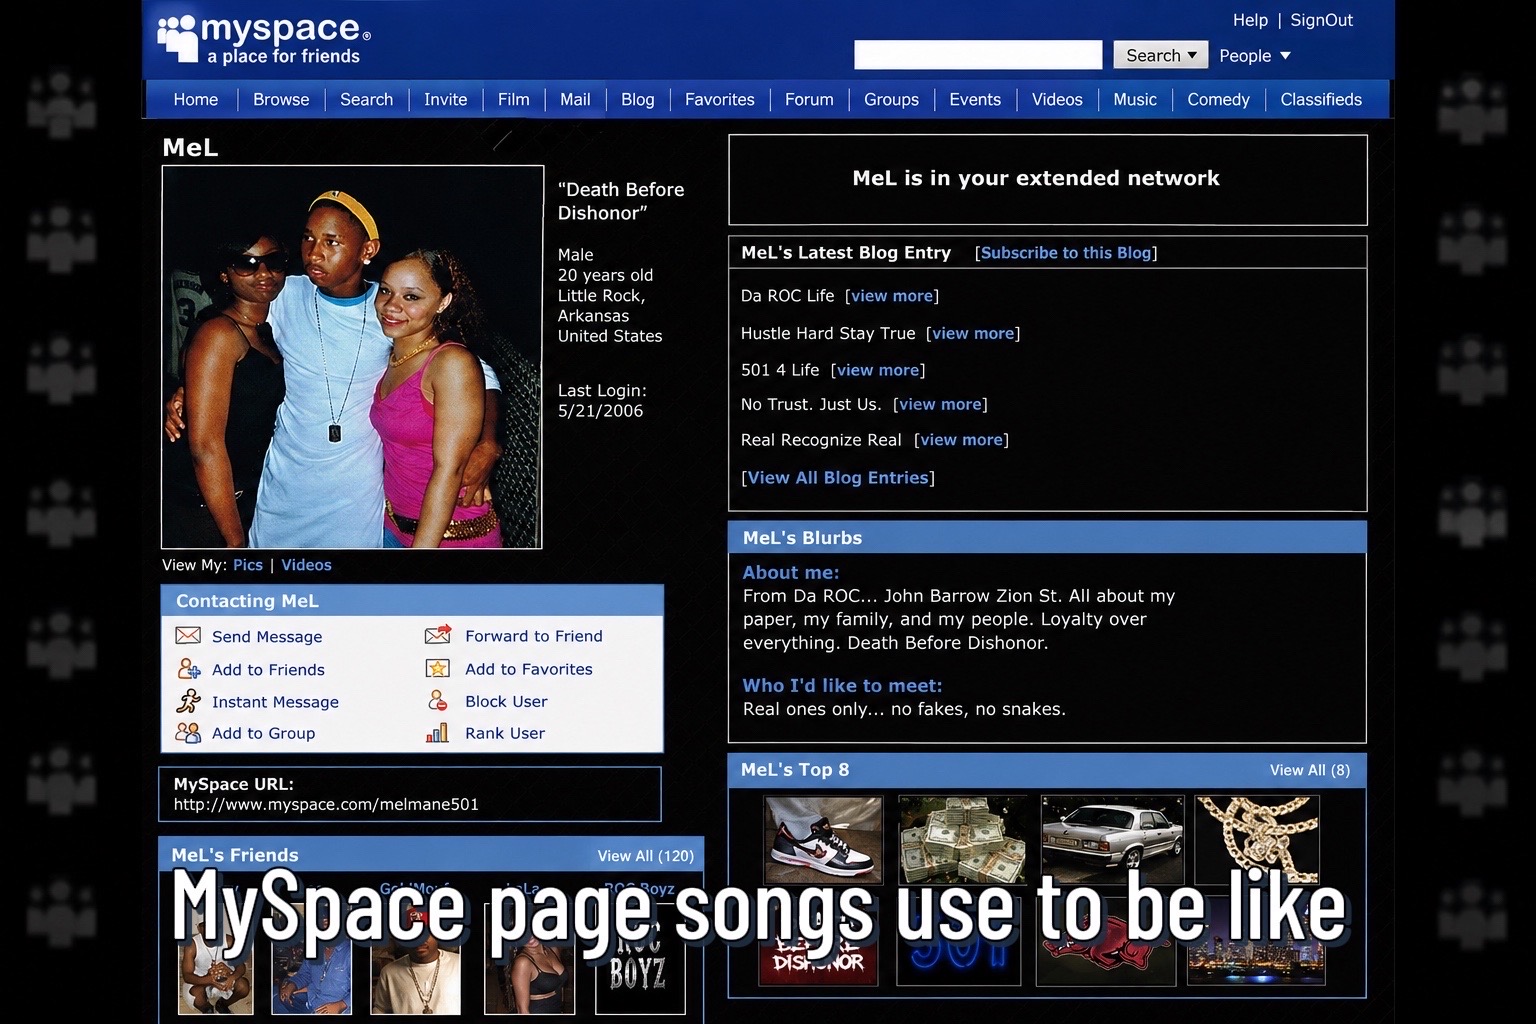This screenshot has height=1024, width=1536.
Task: Open Film in the navigation bar
Action: click(513, 100)
